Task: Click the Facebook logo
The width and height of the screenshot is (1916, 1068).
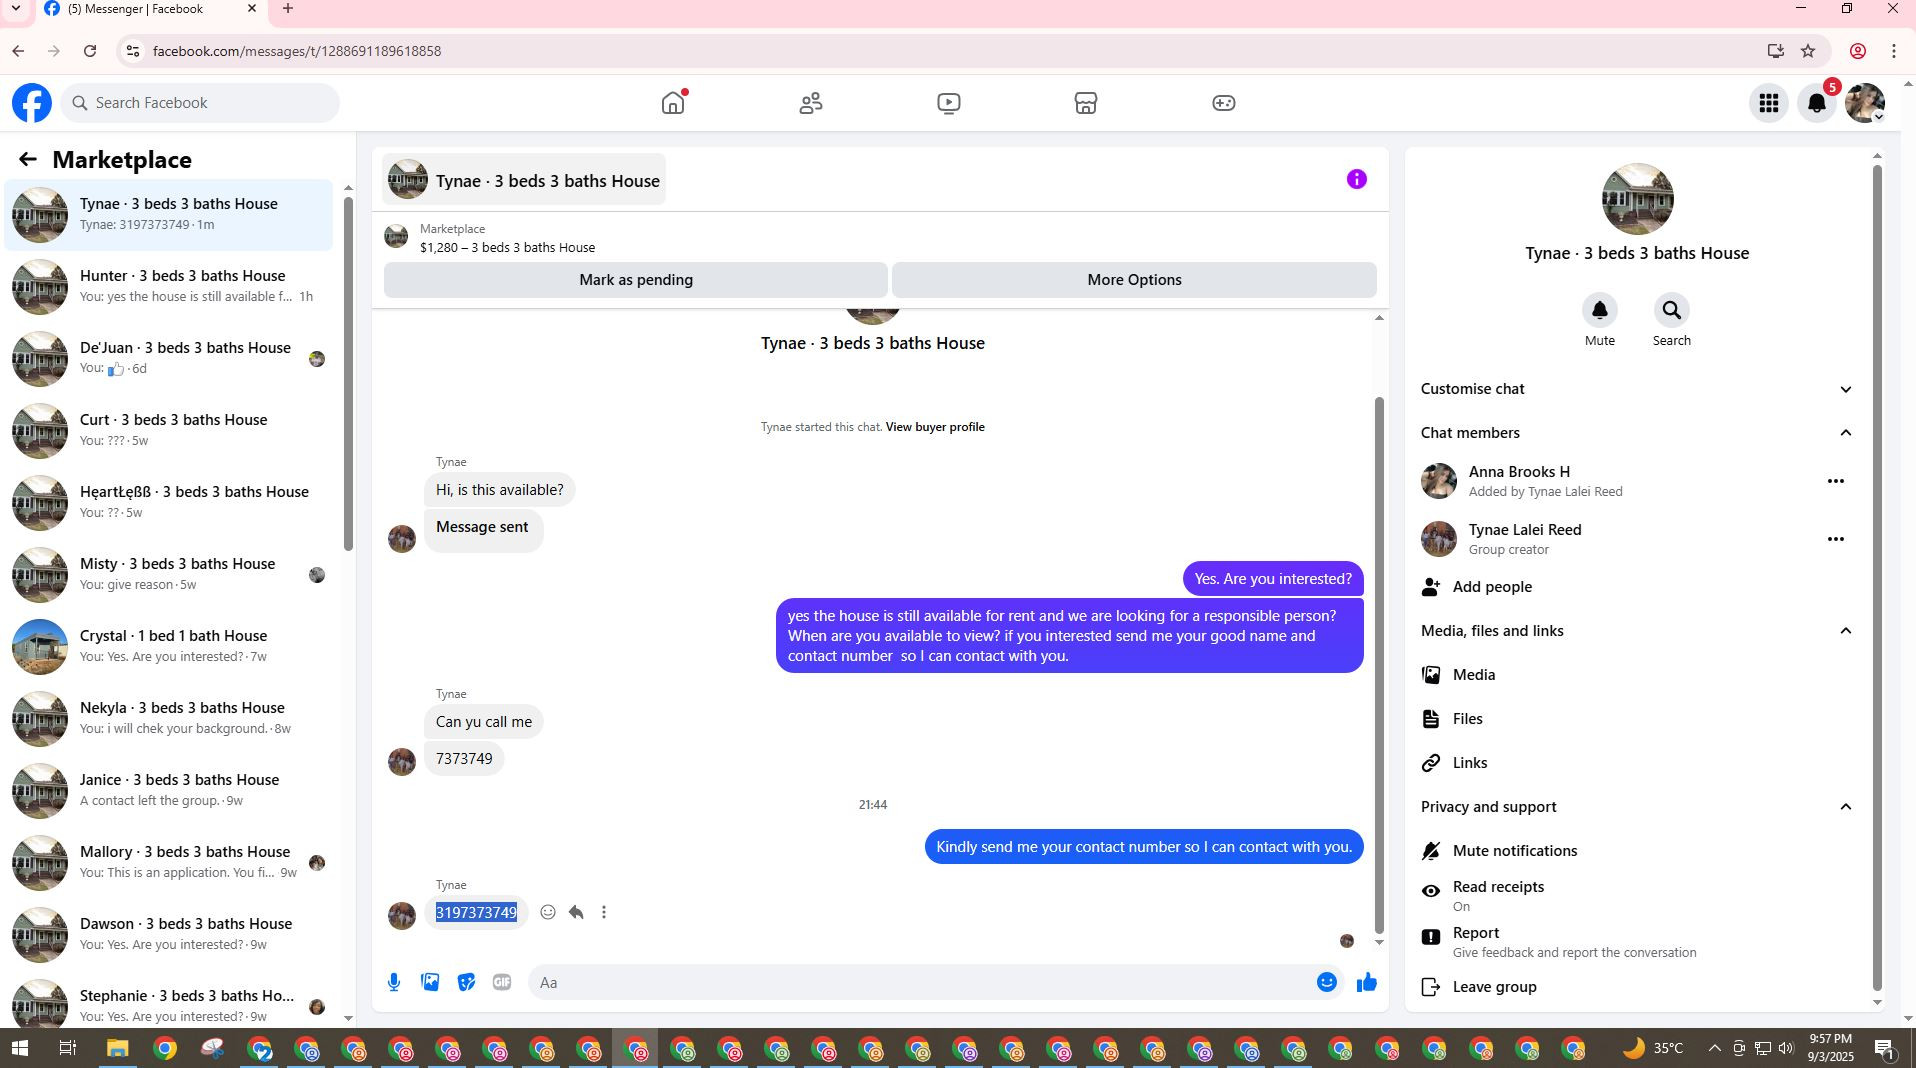Action: click(x=32, y=103)
